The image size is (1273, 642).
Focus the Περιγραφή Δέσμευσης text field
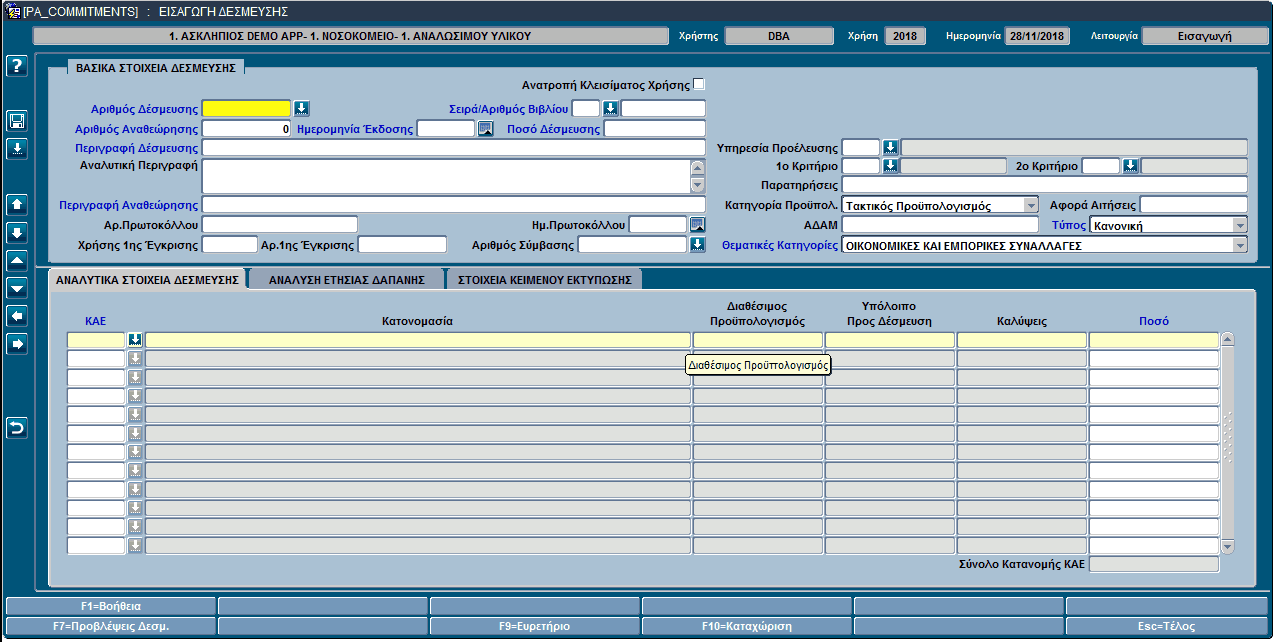coord(454,147)
